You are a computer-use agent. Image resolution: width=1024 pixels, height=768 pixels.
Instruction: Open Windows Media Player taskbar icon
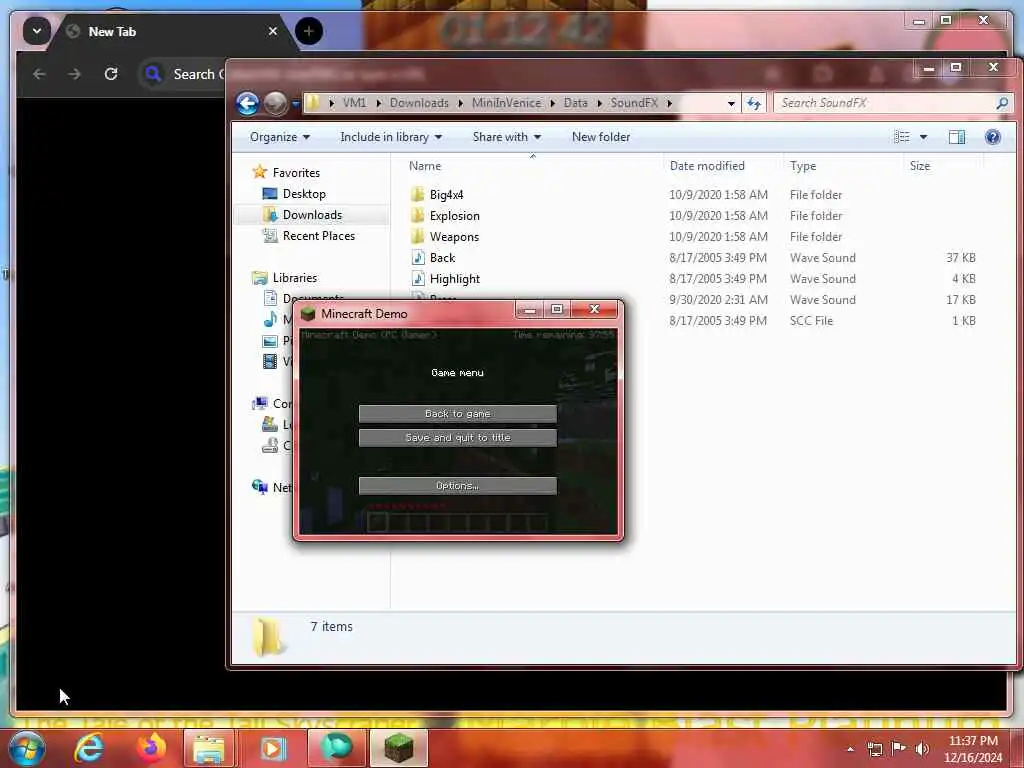pyautogui.click(x=273, y=748)
